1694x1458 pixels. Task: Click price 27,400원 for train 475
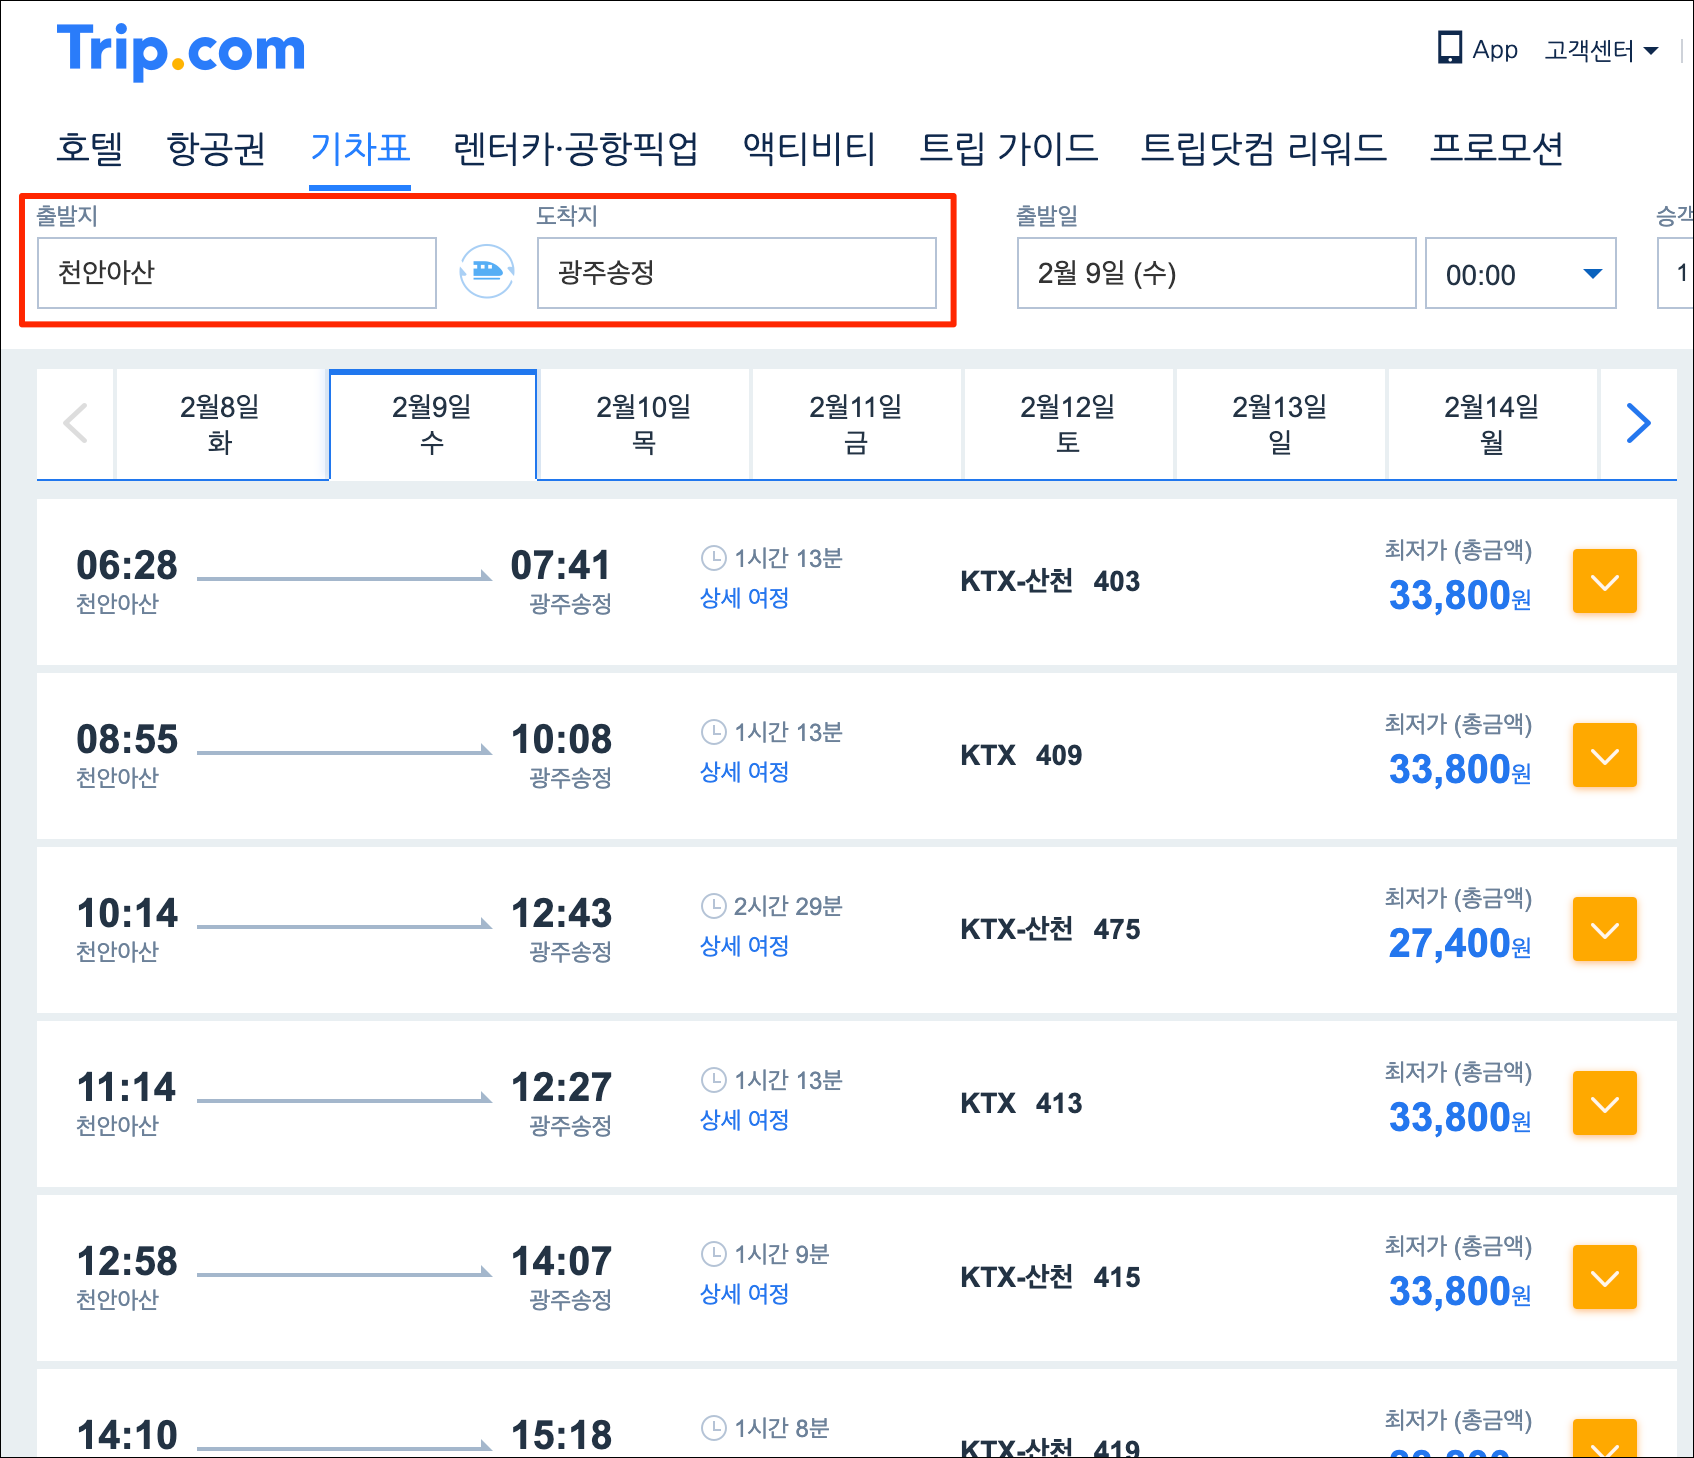1460,943
